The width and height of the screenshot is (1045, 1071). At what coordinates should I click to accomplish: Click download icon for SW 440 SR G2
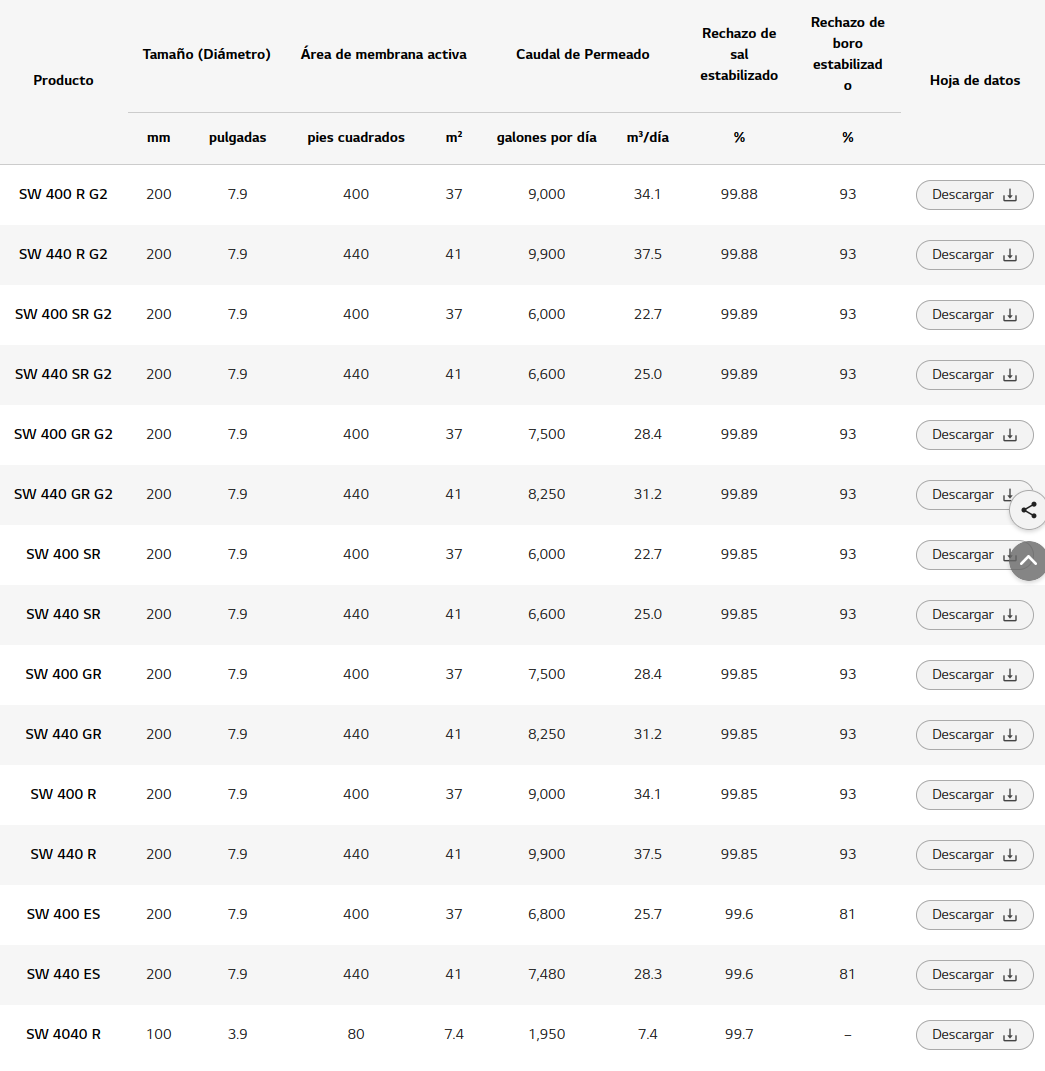(x=1010, y=375)
